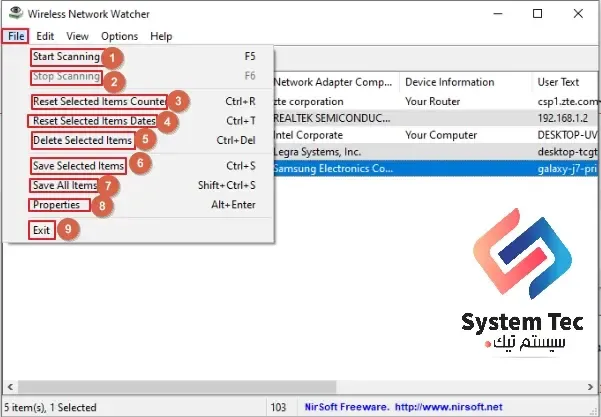Select the Intel Corporate row
This screenshot has width=601, height=417.
pos(436,135)
